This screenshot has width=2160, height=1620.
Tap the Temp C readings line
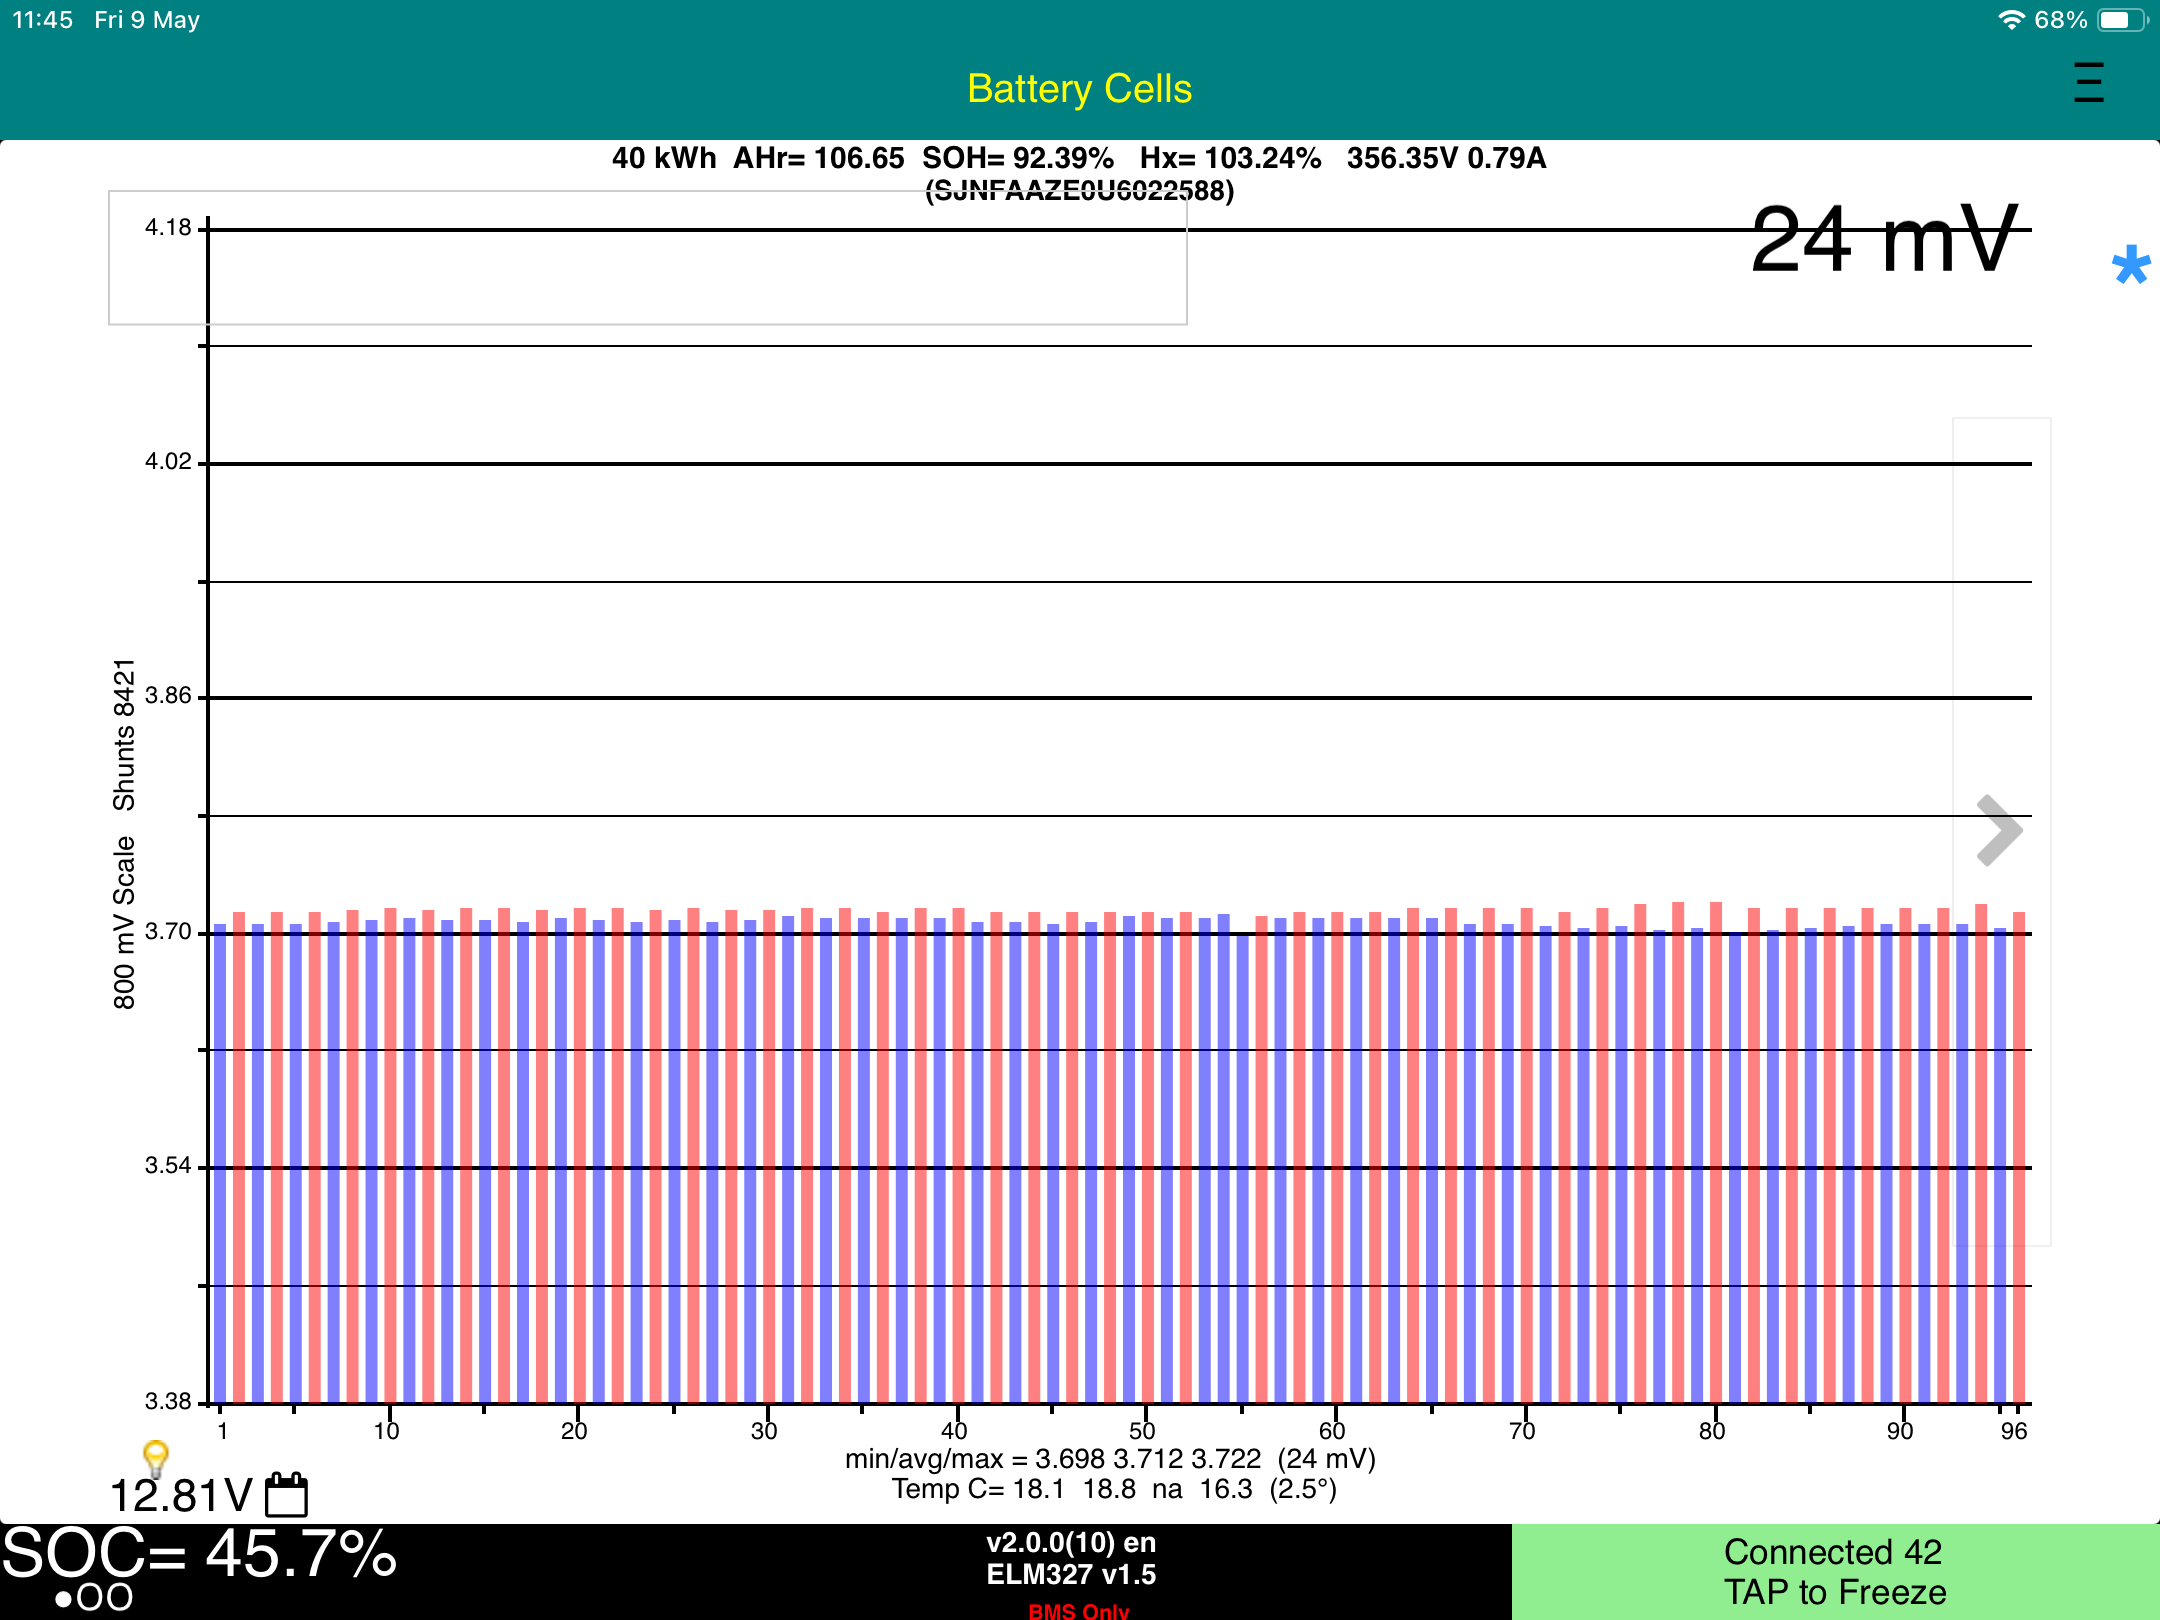point(1114,1489)
